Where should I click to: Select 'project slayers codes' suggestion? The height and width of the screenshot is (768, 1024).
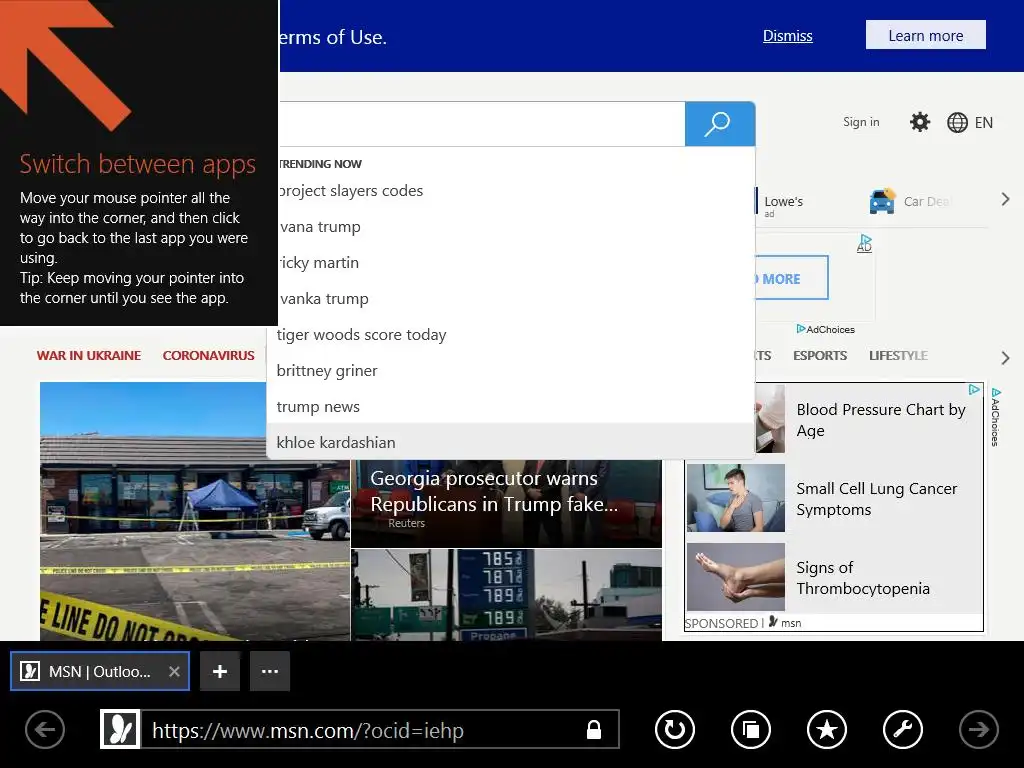tap(511, 191)
